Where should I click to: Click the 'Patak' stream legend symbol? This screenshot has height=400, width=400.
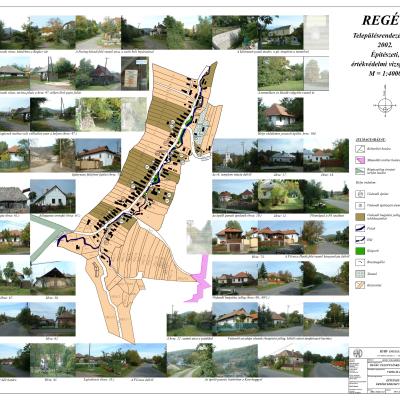(x=360, y=228)
